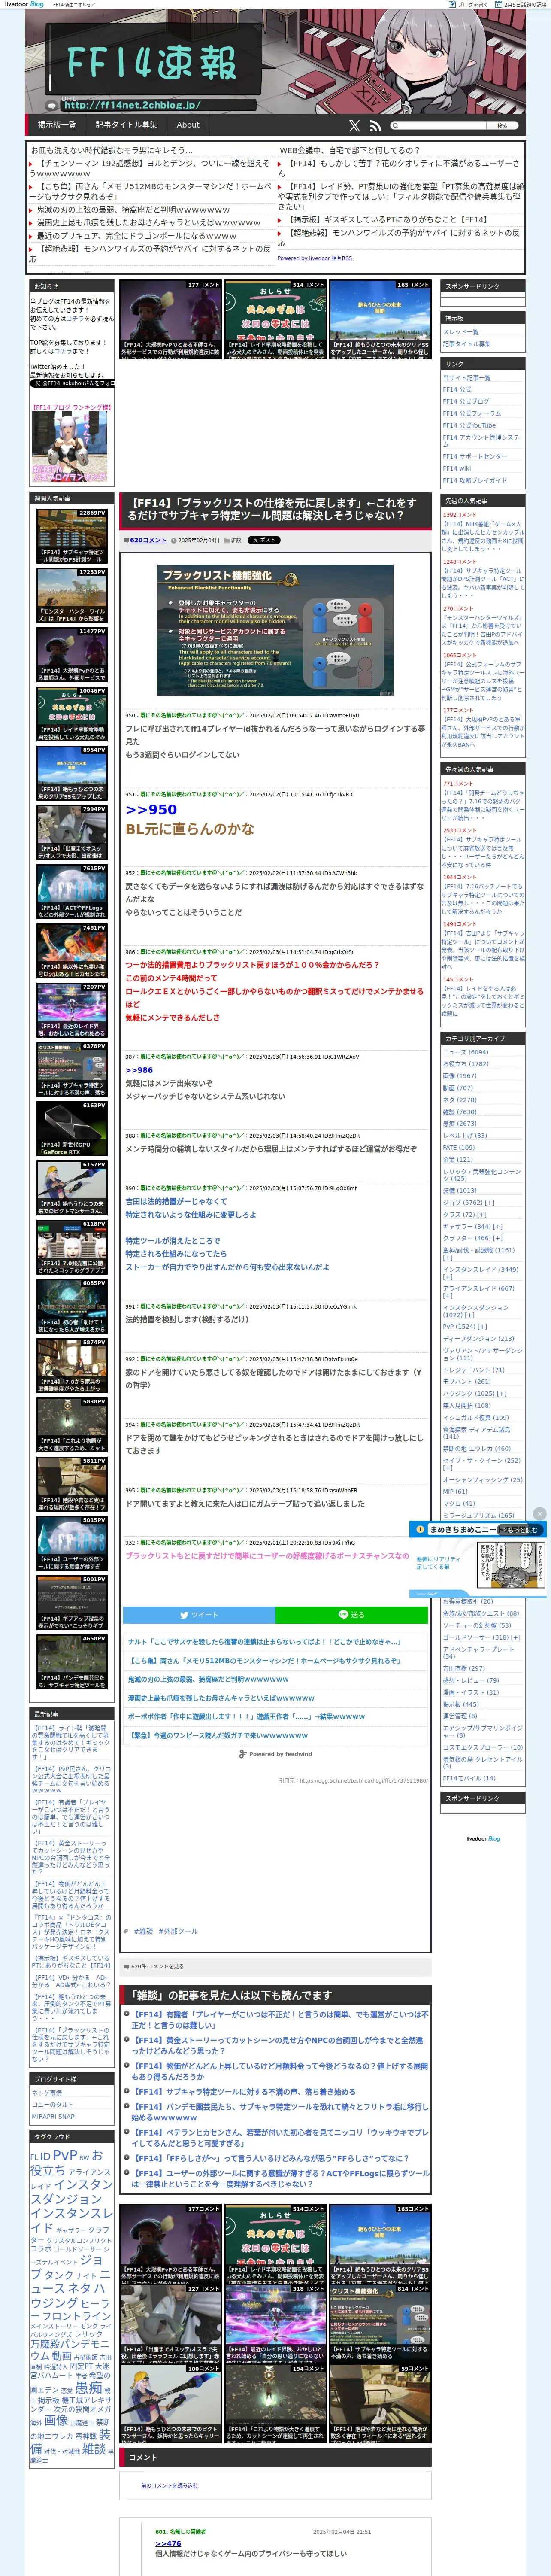Click the >>950 anchor in post 951
The height and width of the screenshot is (2576, 551).
point(151,810)
